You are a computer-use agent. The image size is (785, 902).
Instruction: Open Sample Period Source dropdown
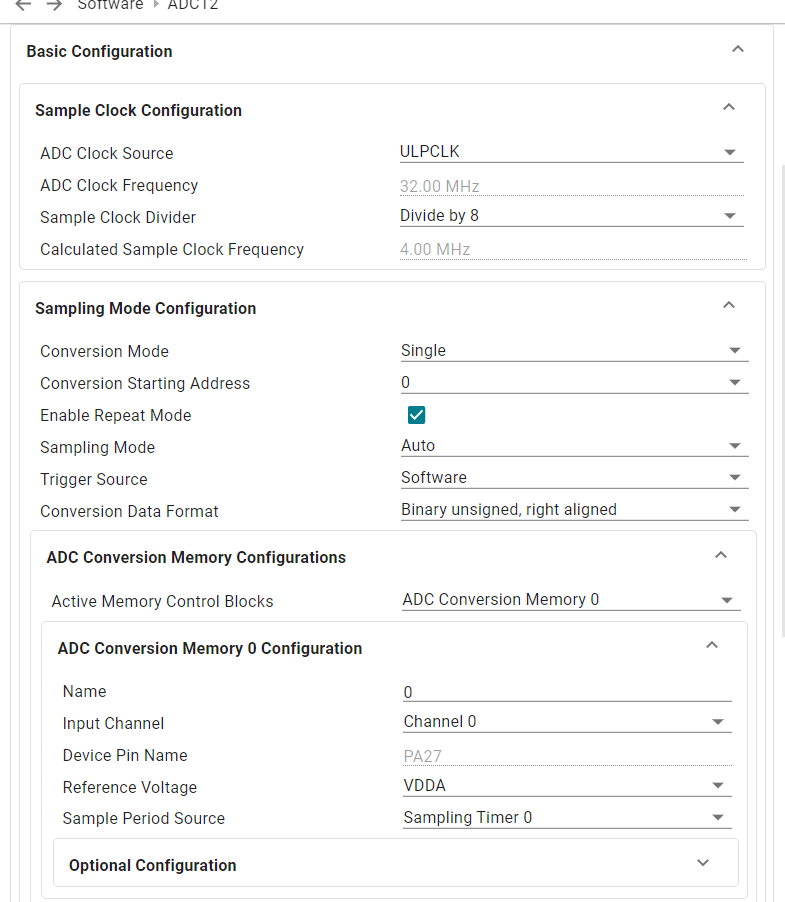tap(567, 817)
